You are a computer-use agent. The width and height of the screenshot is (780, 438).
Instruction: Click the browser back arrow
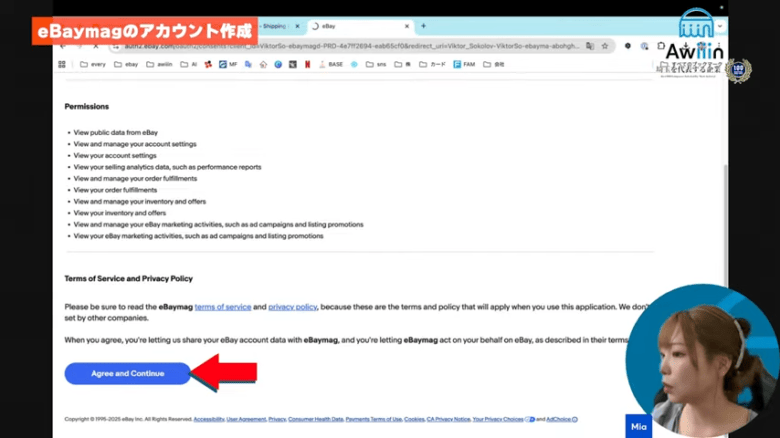66,45
